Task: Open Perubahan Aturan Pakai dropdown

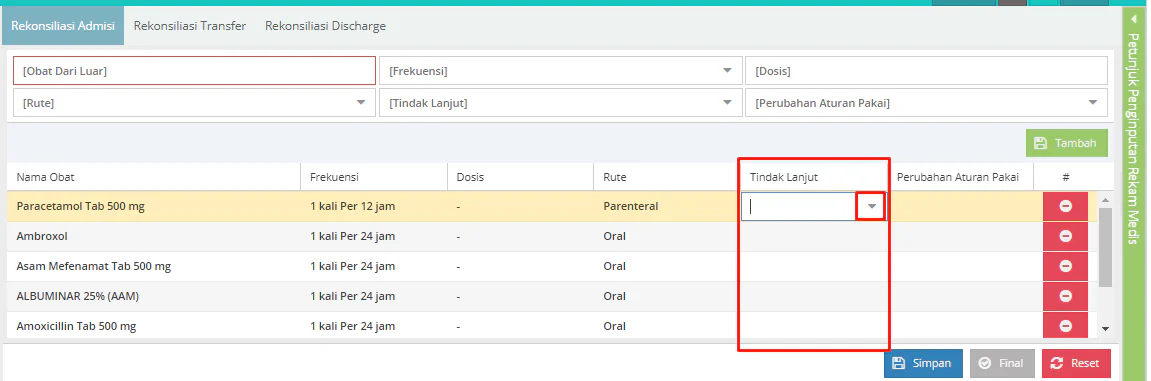Action: 1092,103
